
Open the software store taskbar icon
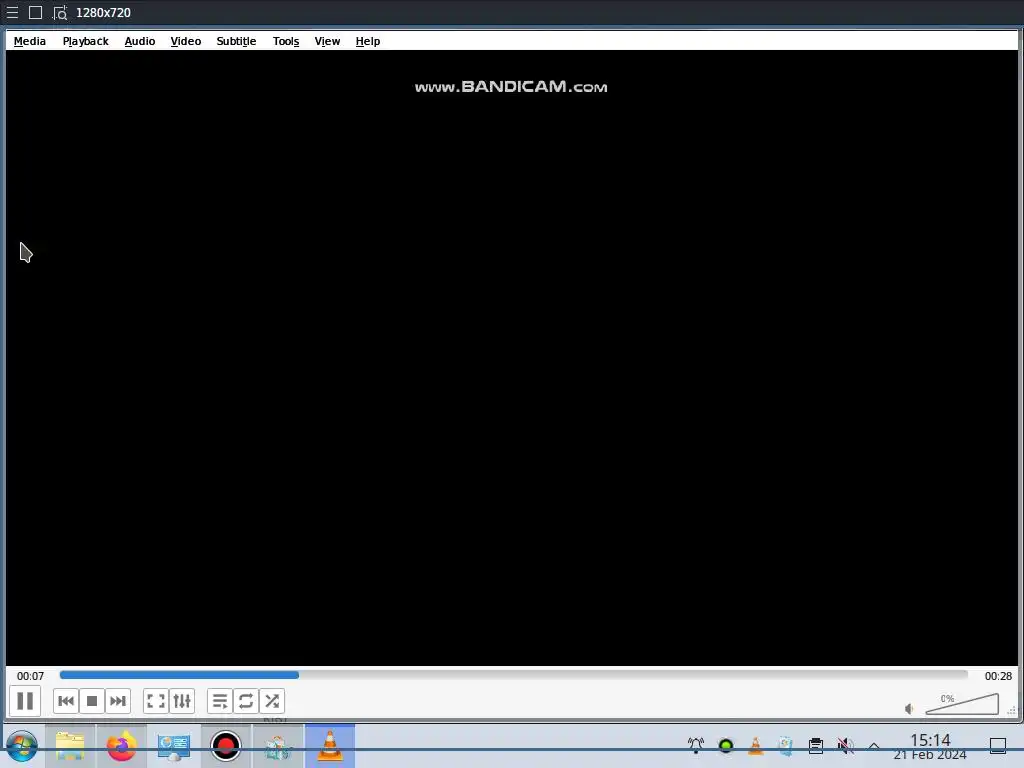click(x=278, y=746)
